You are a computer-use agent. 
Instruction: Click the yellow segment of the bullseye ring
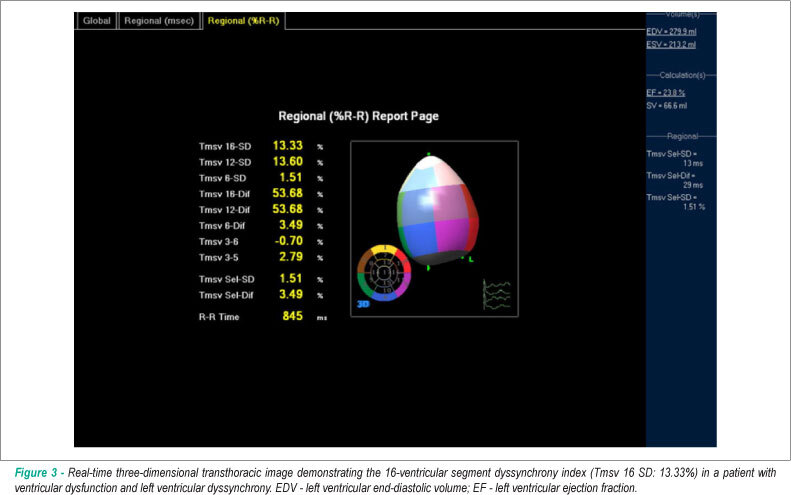(385, 249)
